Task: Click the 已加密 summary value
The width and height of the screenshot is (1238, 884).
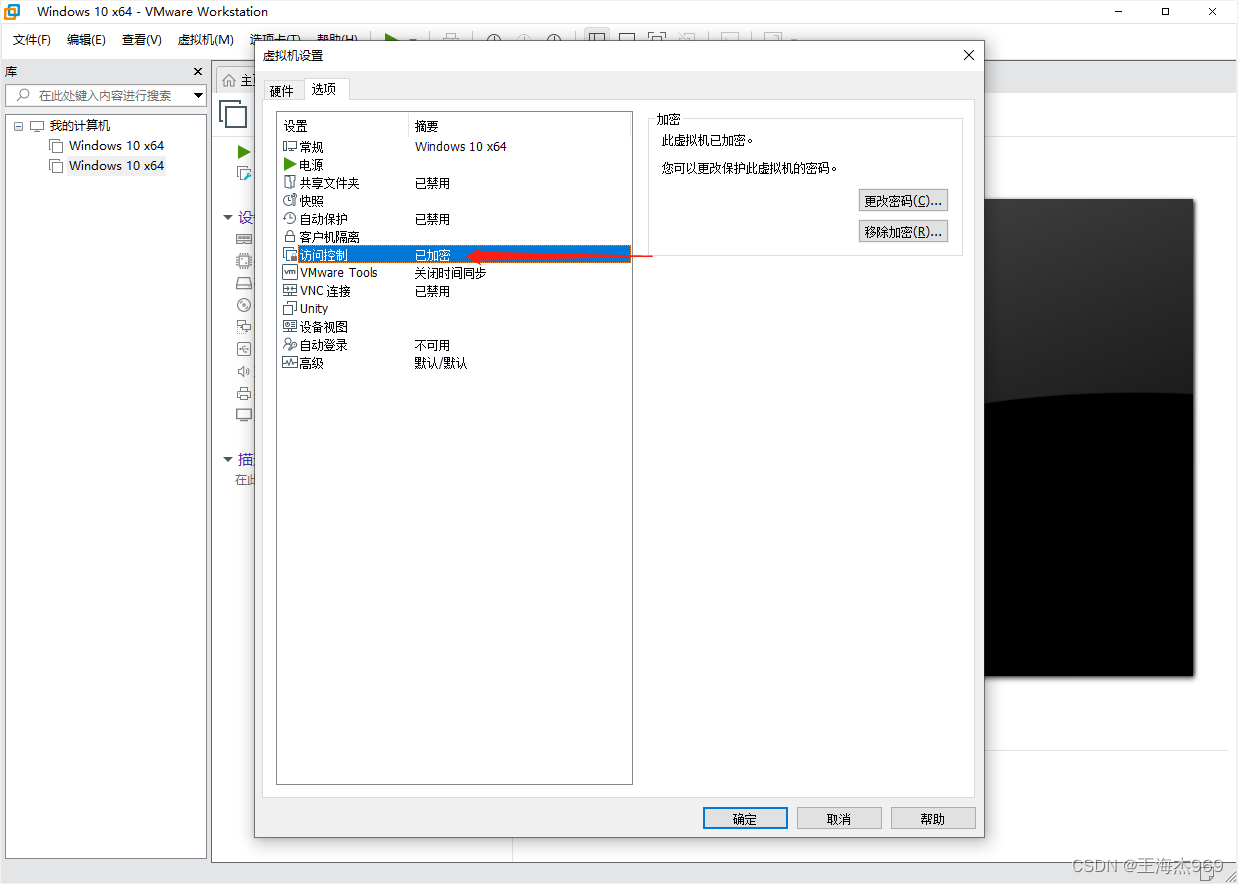Action: (432, 255)
